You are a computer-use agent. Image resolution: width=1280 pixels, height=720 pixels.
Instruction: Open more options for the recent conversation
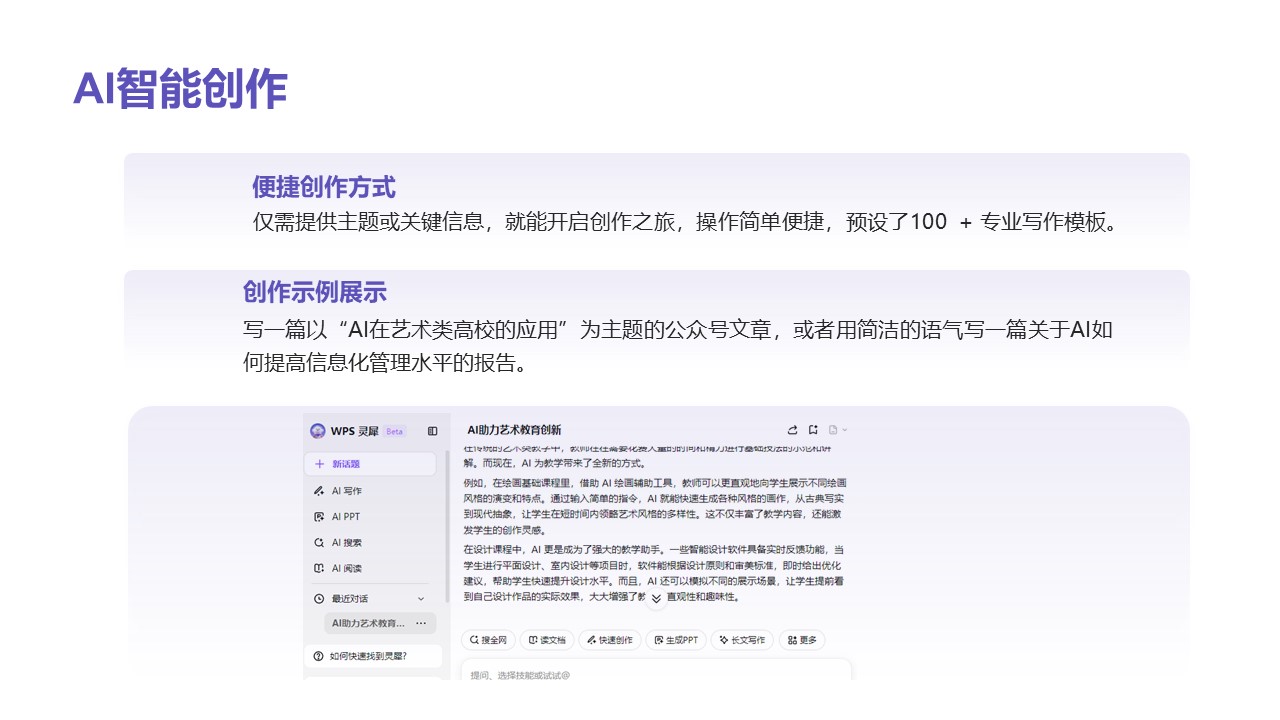421,623
